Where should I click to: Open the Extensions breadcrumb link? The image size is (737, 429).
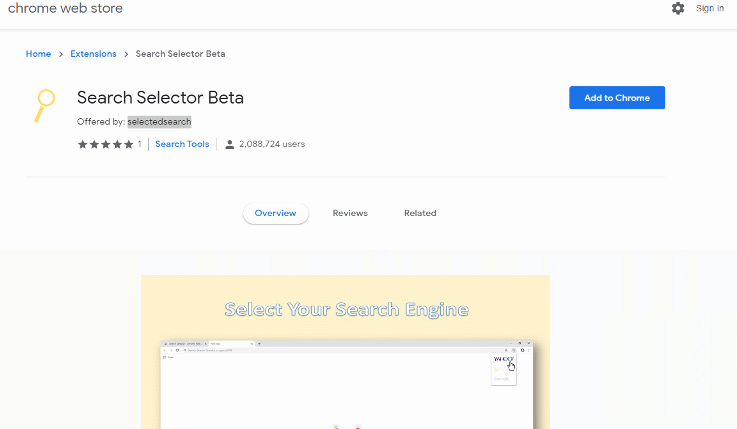(x=93, y=54)
